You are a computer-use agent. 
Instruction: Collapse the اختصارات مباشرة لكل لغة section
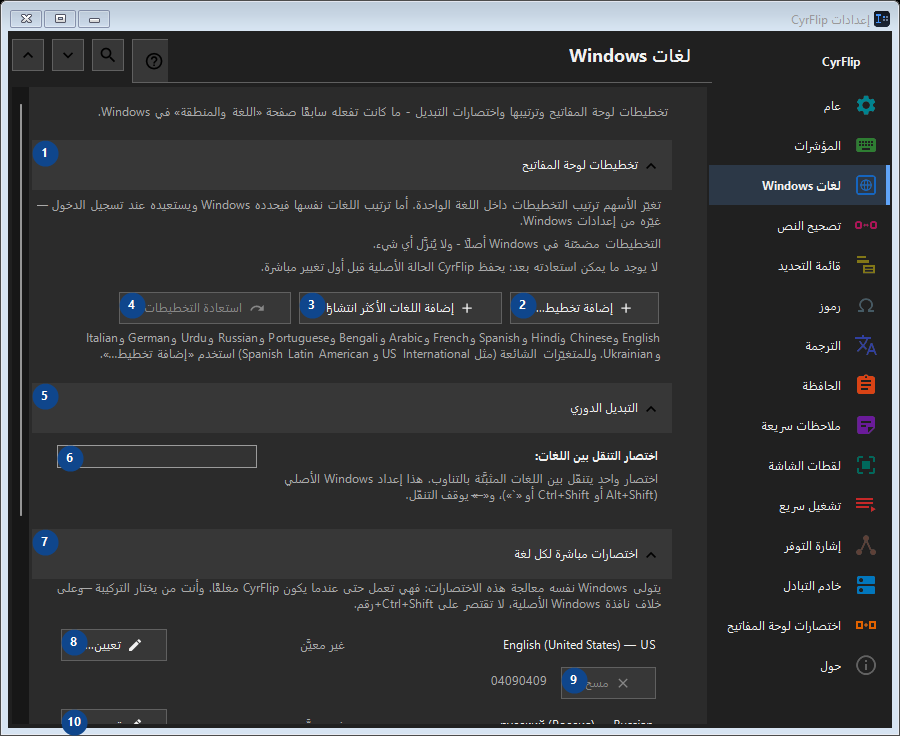point(352,554)
